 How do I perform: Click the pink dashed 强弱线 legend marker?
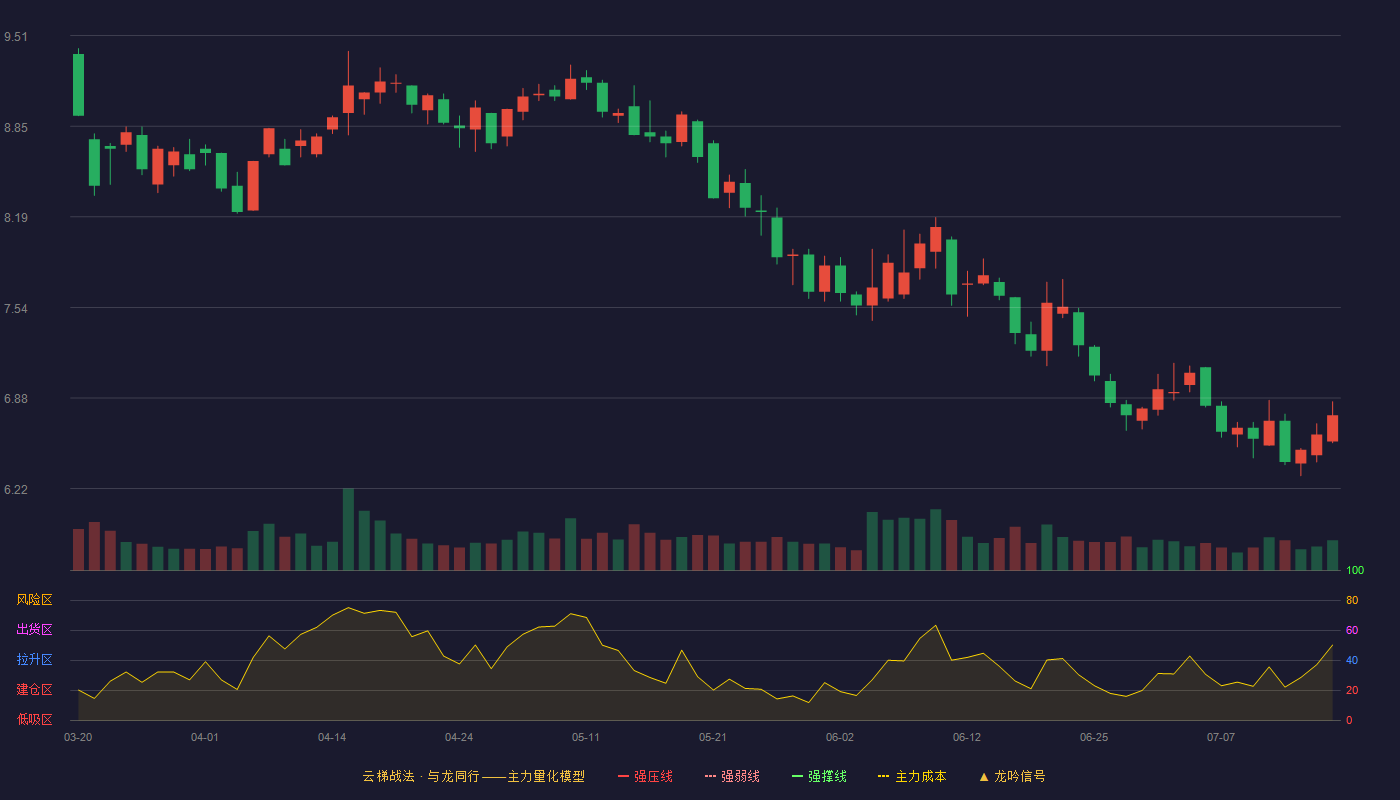click(710, 776)
